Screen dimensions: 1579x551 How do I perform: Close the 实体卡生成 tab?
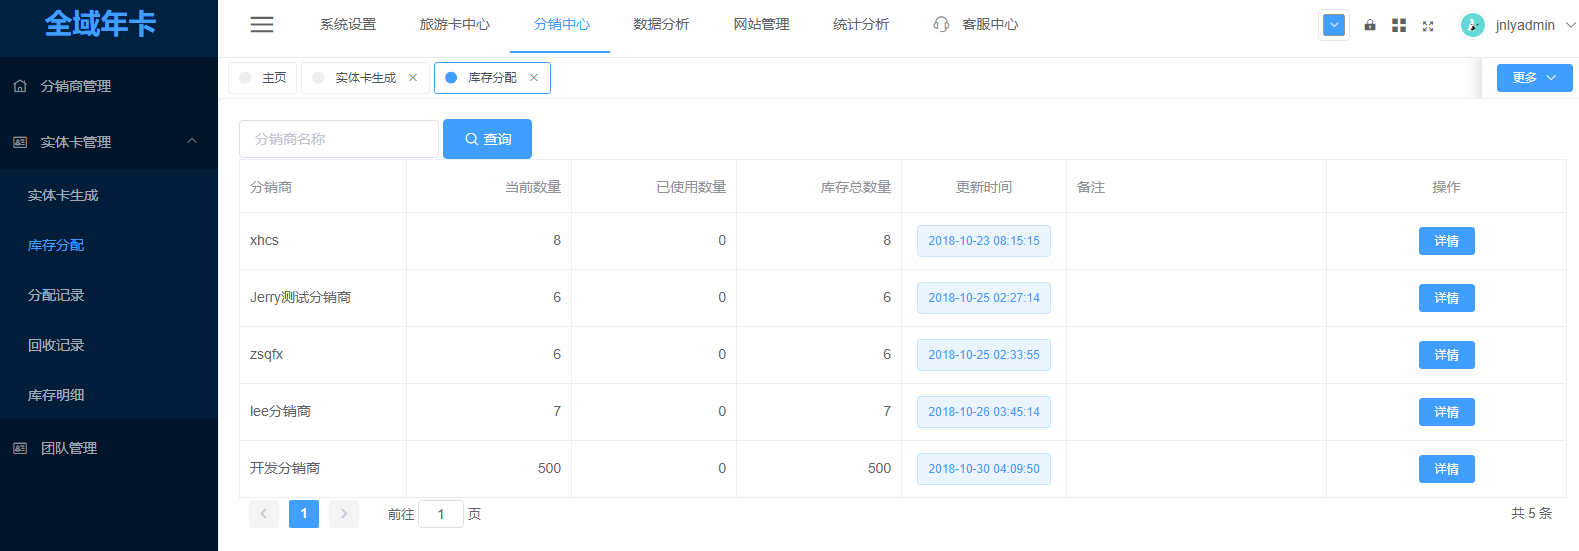coord(413,78)
